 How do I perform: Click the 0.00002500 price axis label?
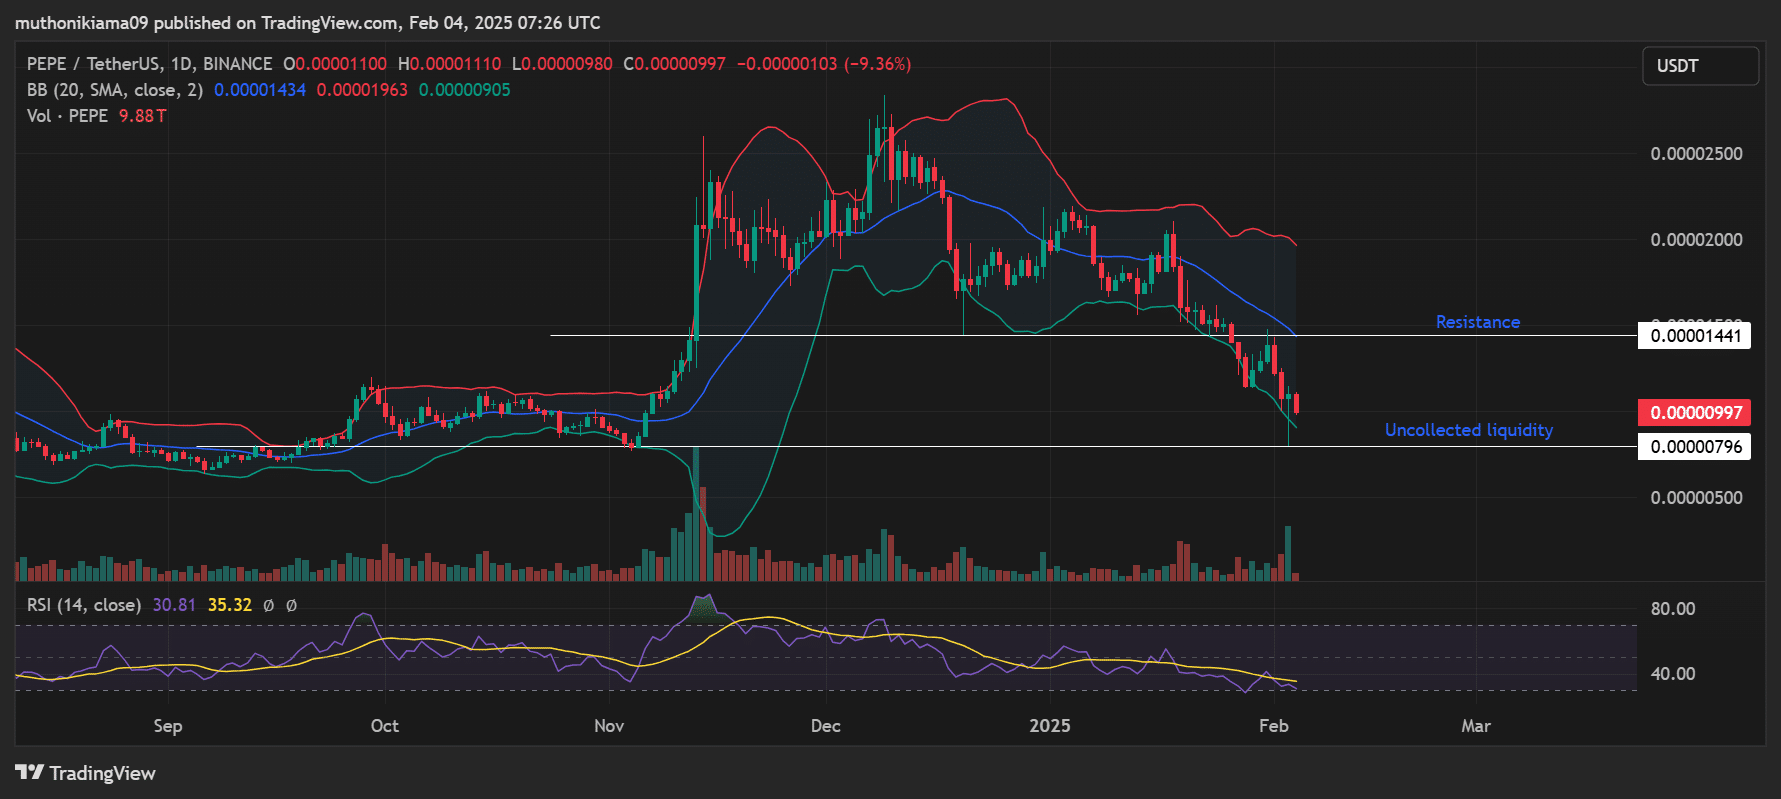click(1696, 154)
